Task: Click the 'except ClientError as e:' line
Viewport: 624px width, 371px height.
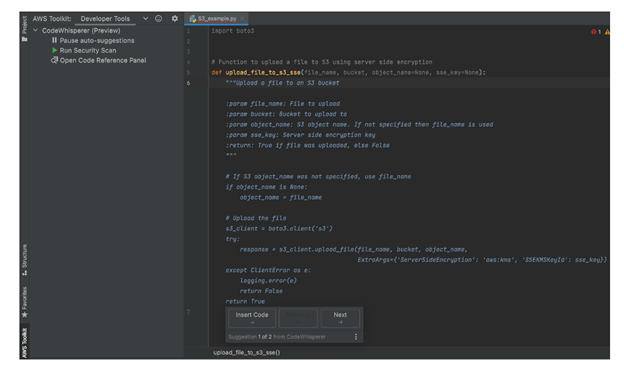Action: 268,270
